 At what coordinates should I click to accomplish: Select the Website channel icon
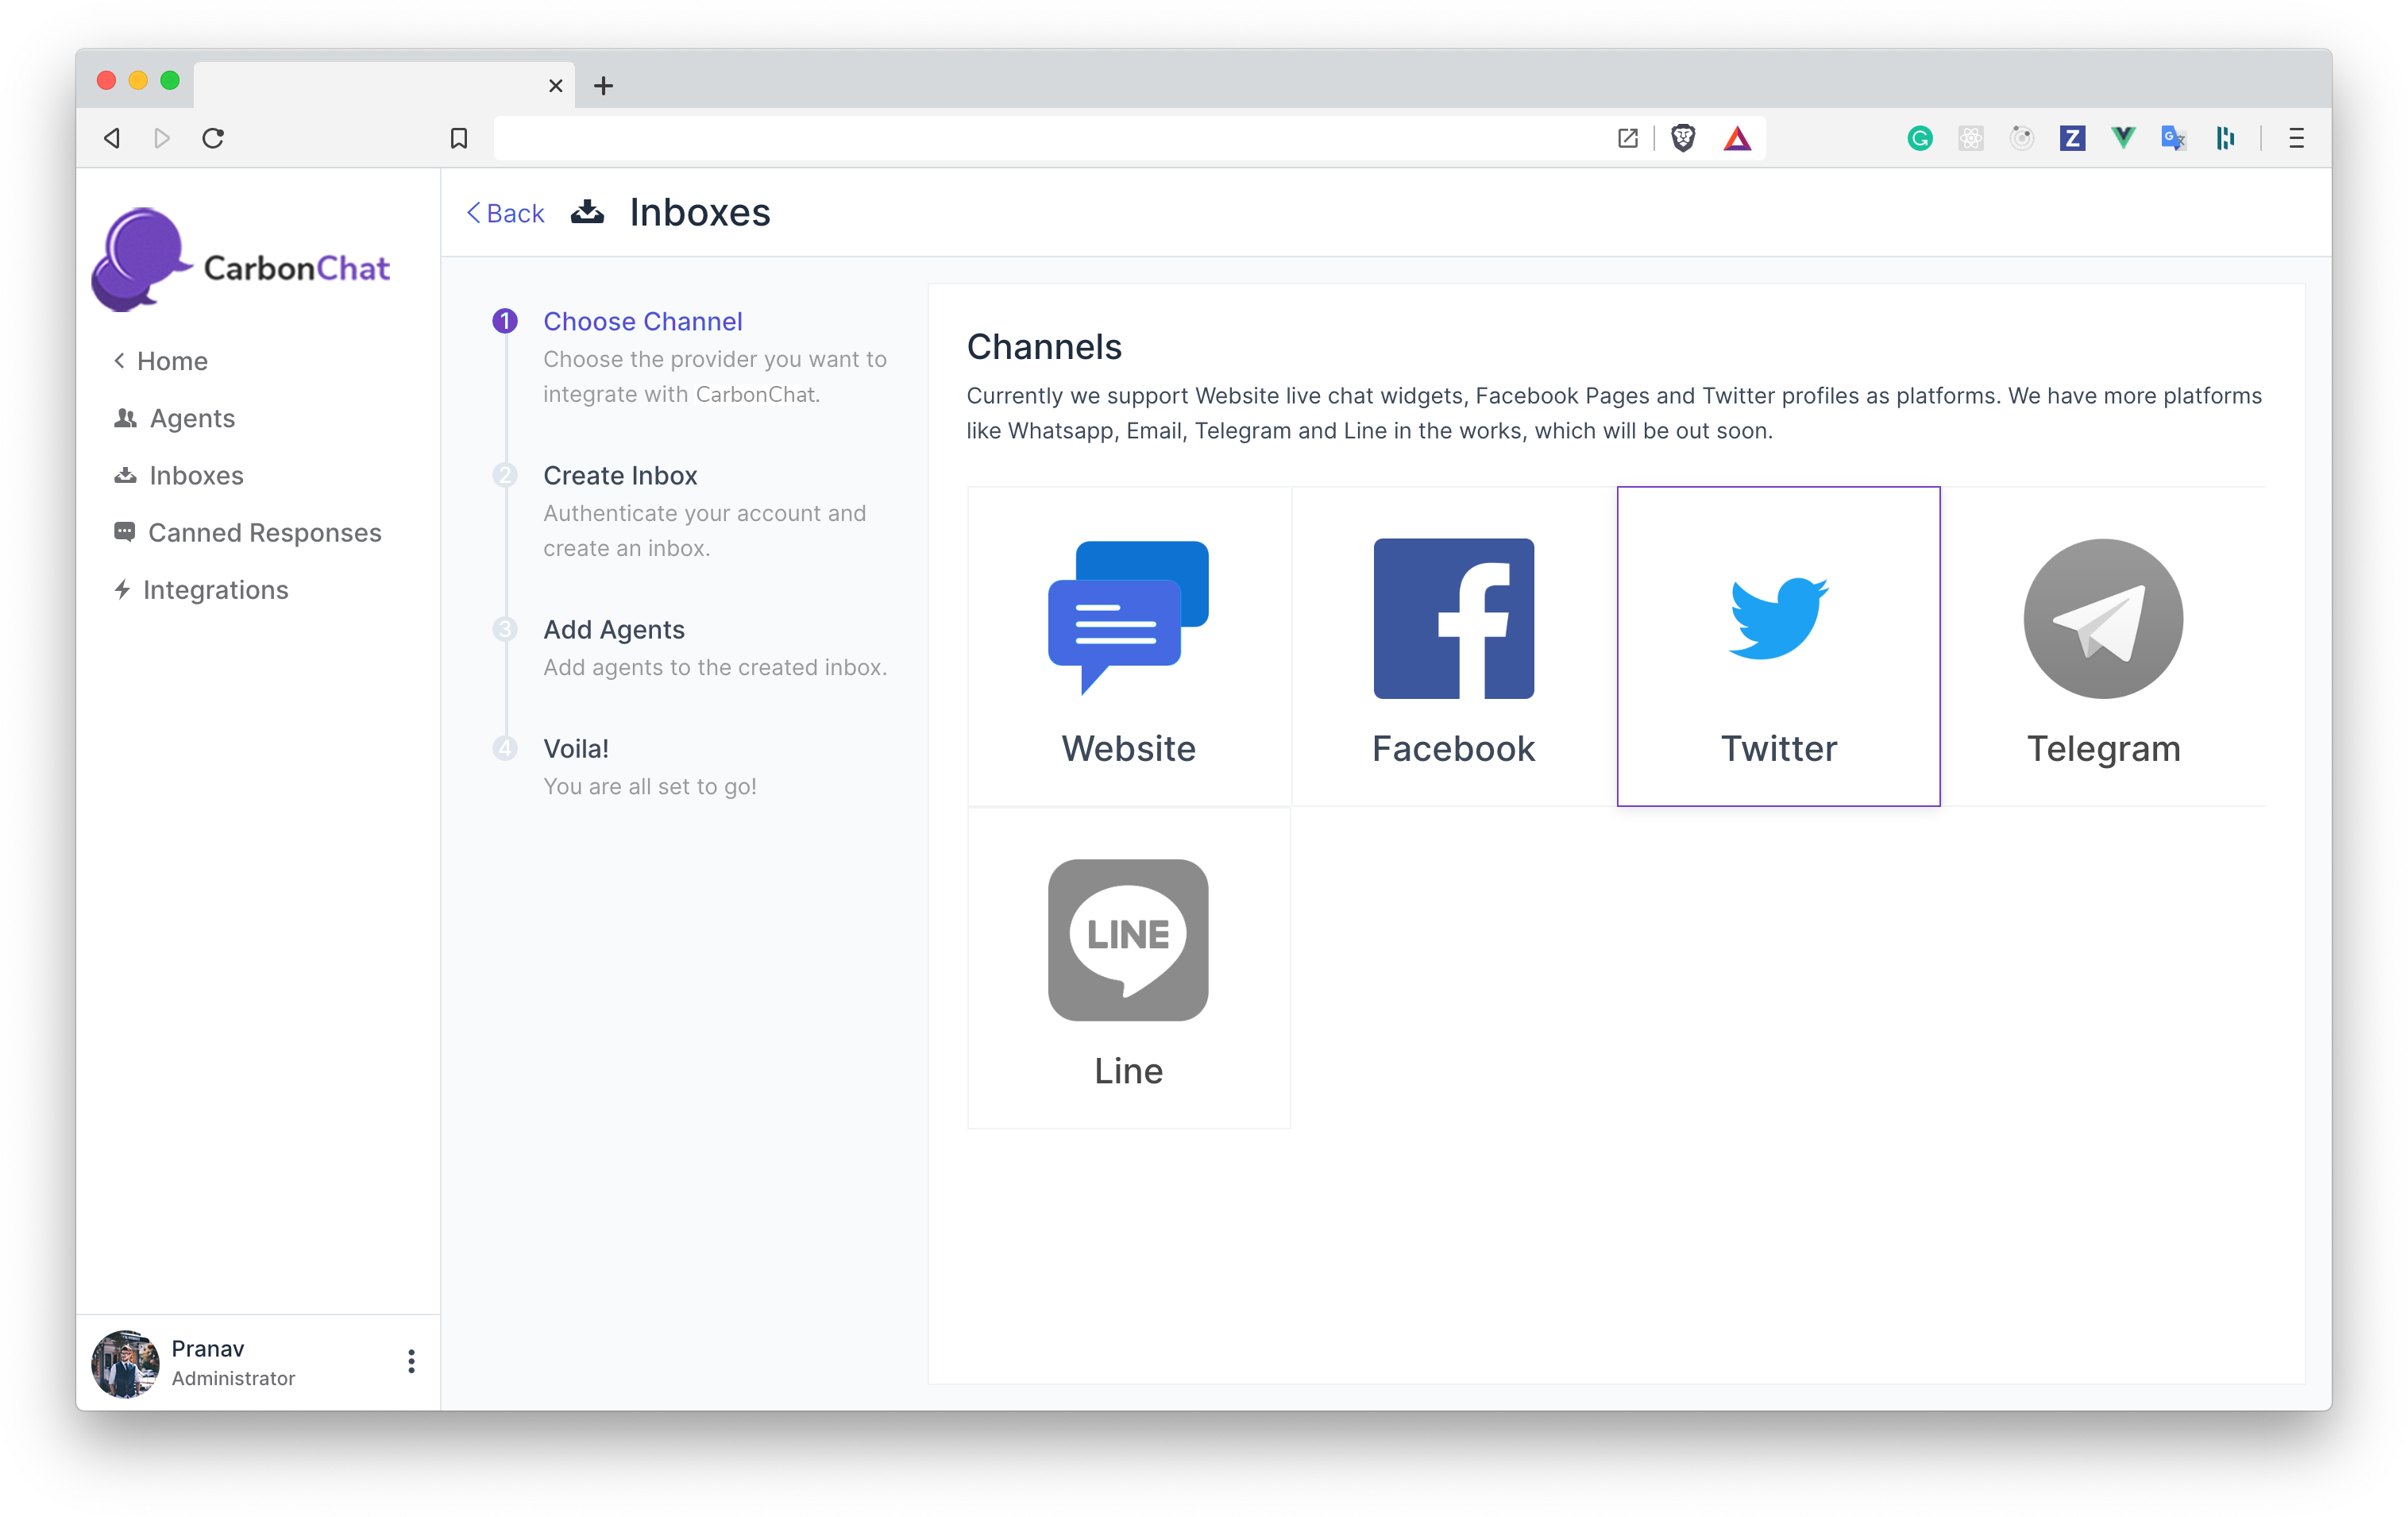point(1128,618)
